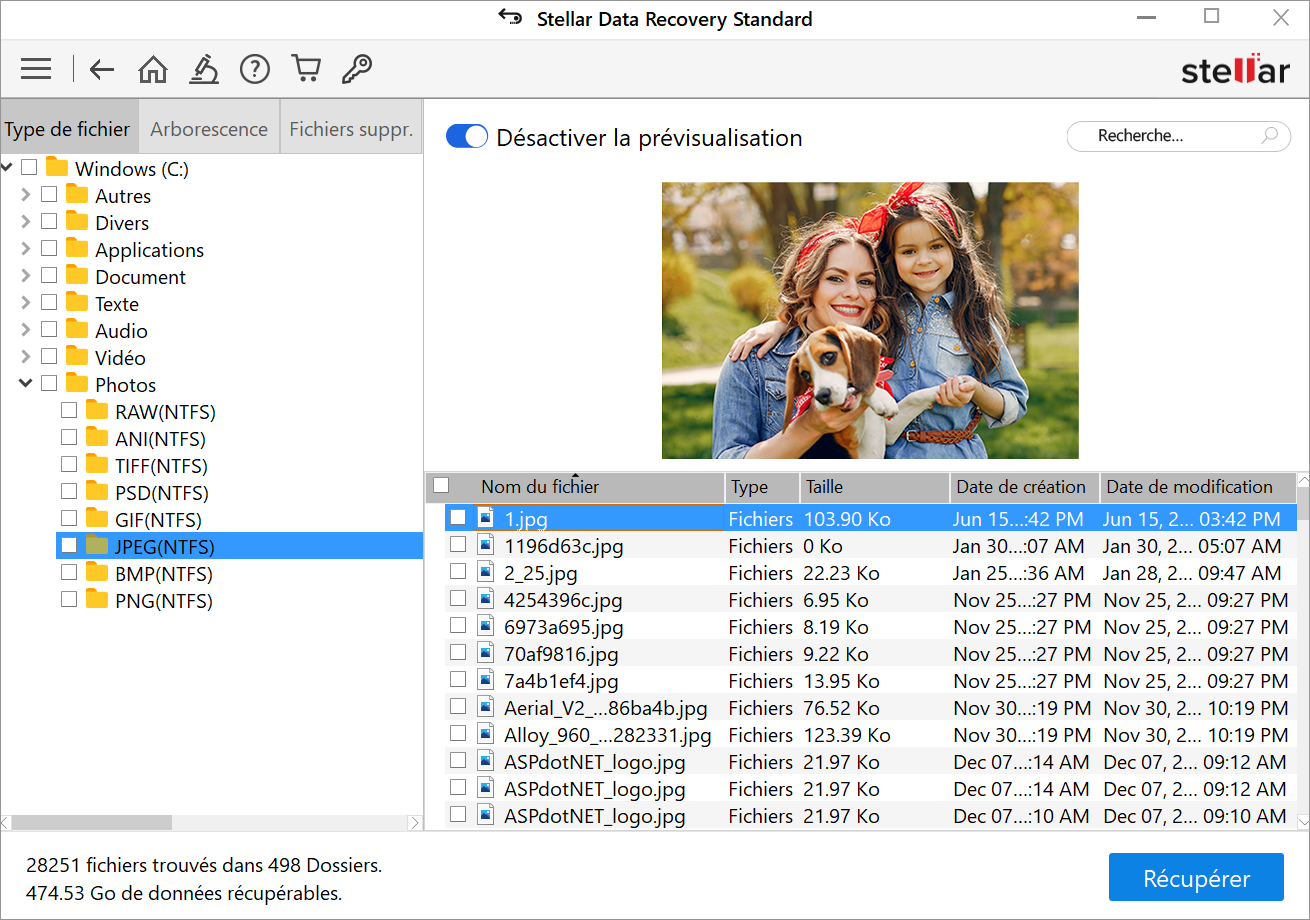Screen dimensions: 1310x920
Task: Open the Fichiers suppr. tab
Action: (x=351, y=129)
